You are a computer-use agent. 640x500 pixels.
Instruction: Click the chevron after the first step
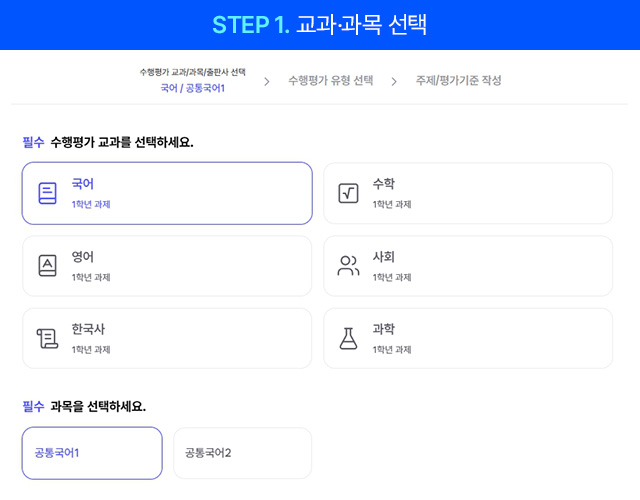pyautogui.click(x=266, y=81)
